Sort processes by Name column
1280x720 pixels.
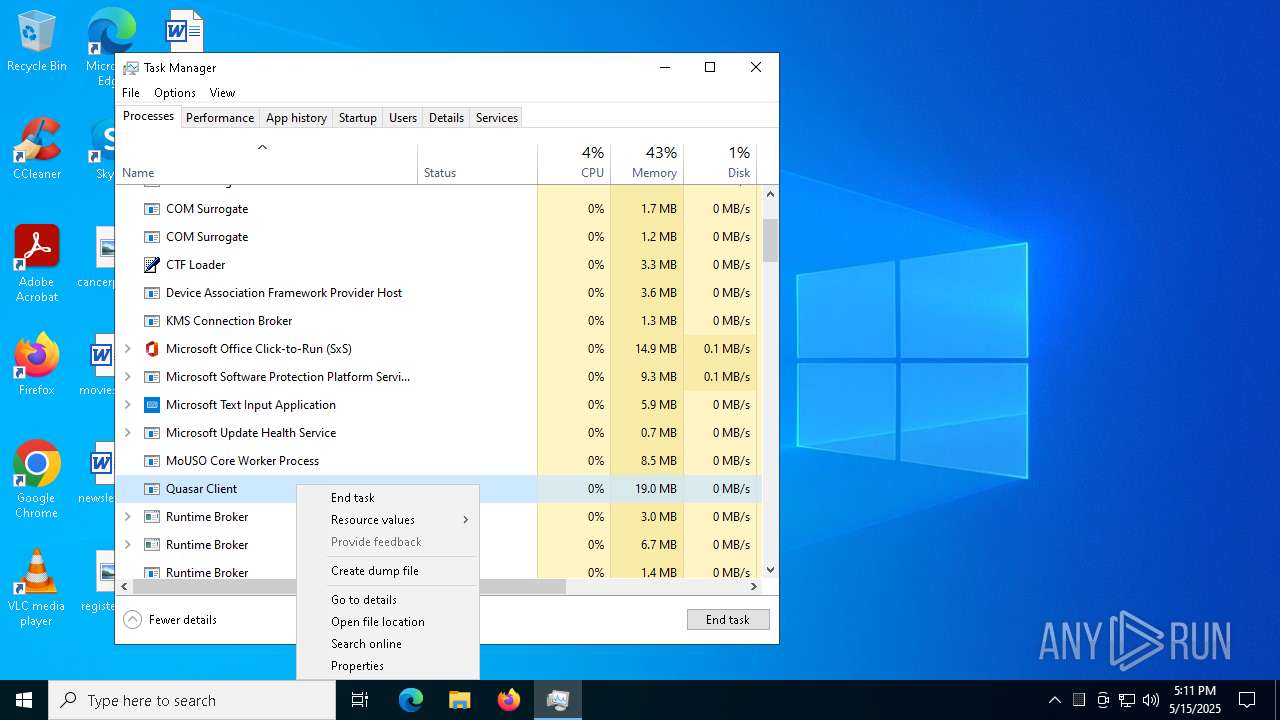pyautogui.click(x=266, y=164)
